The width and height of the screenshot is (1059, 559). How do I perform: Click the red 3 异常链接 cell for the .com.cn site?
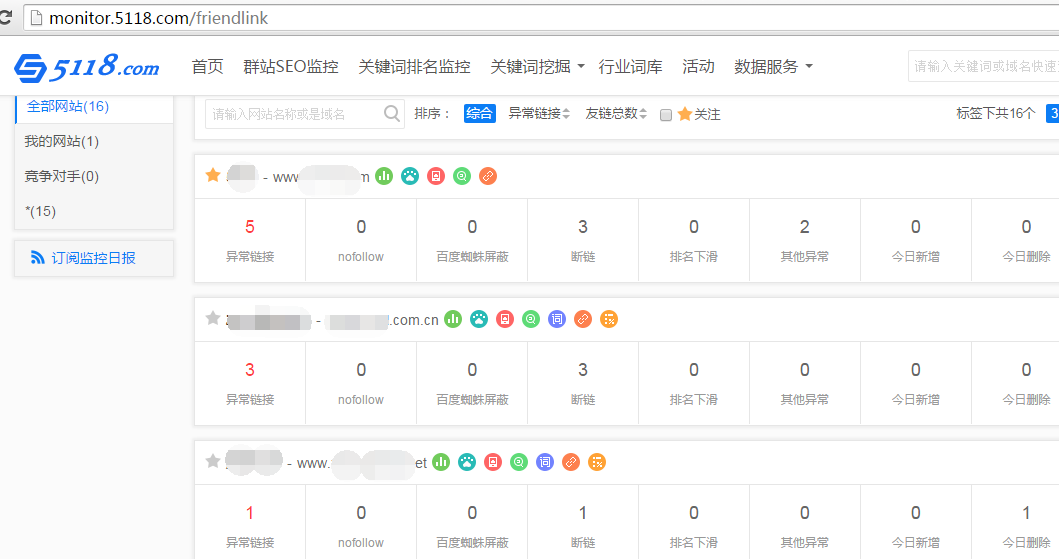[250, 383]
